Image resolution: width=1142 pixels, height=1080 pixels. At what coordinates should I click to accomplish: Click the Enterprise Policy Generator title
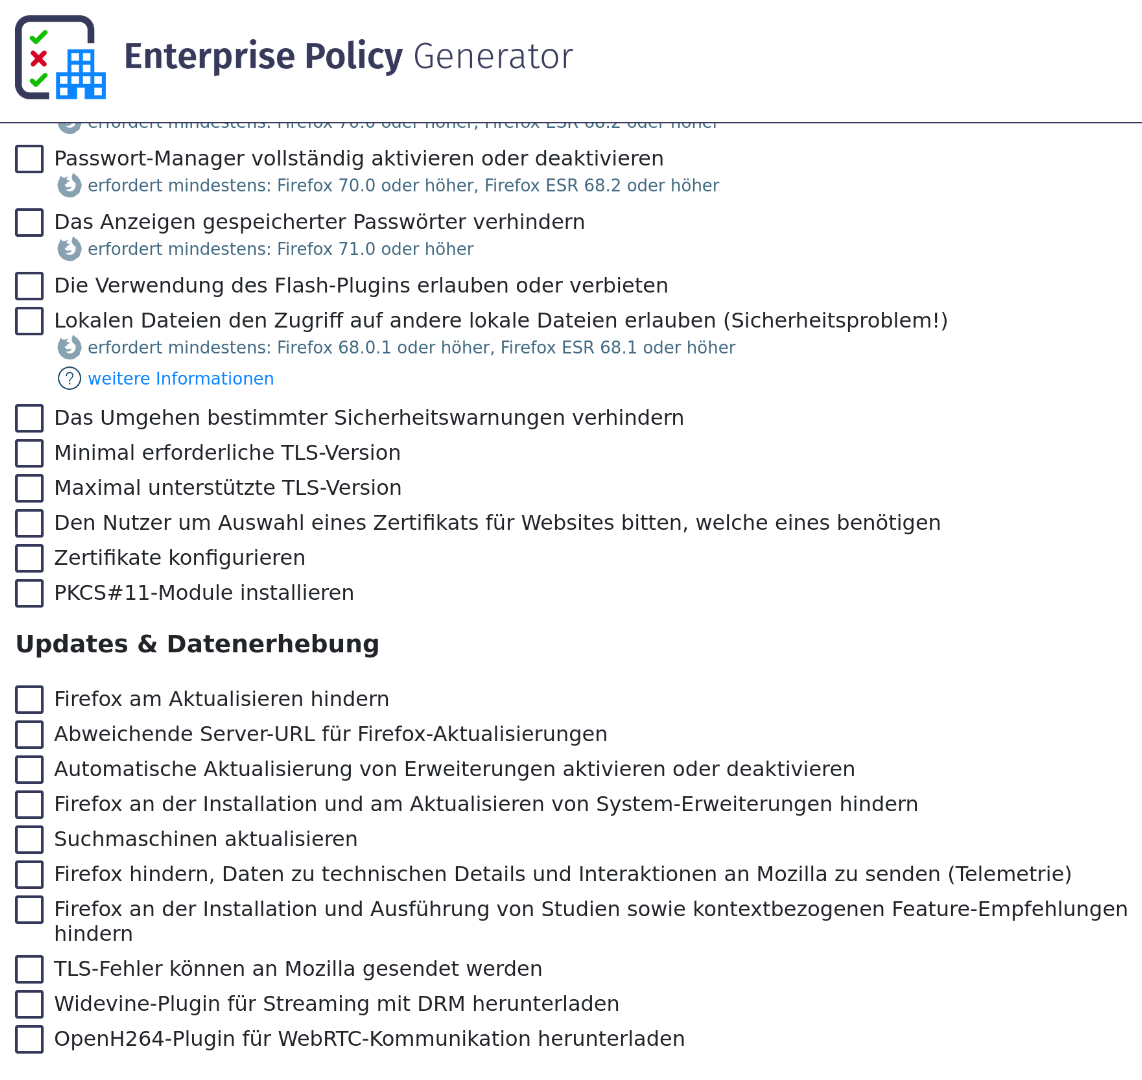(x=348, y=57)
